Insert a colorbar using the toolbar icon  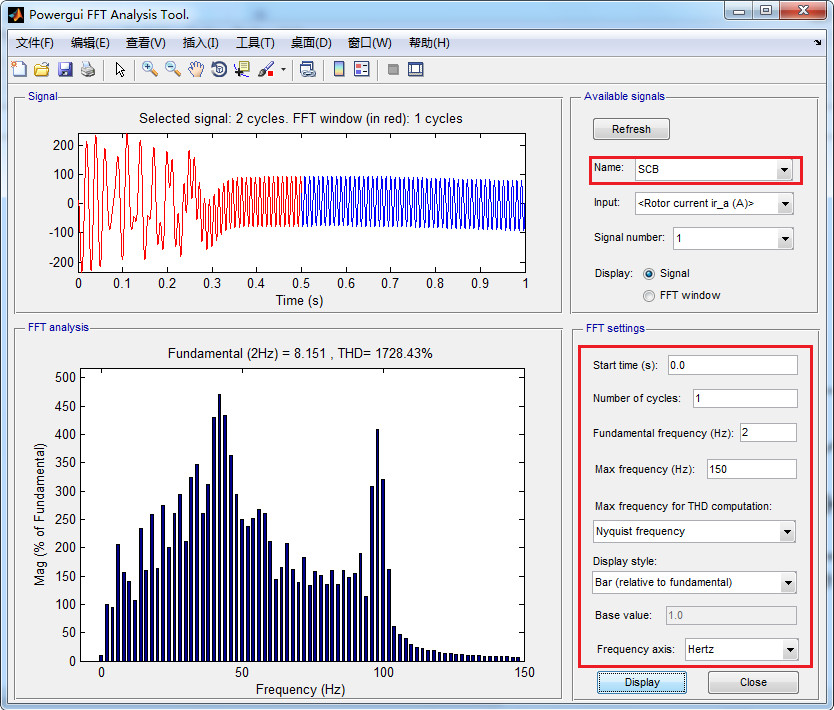click(338, 69)
